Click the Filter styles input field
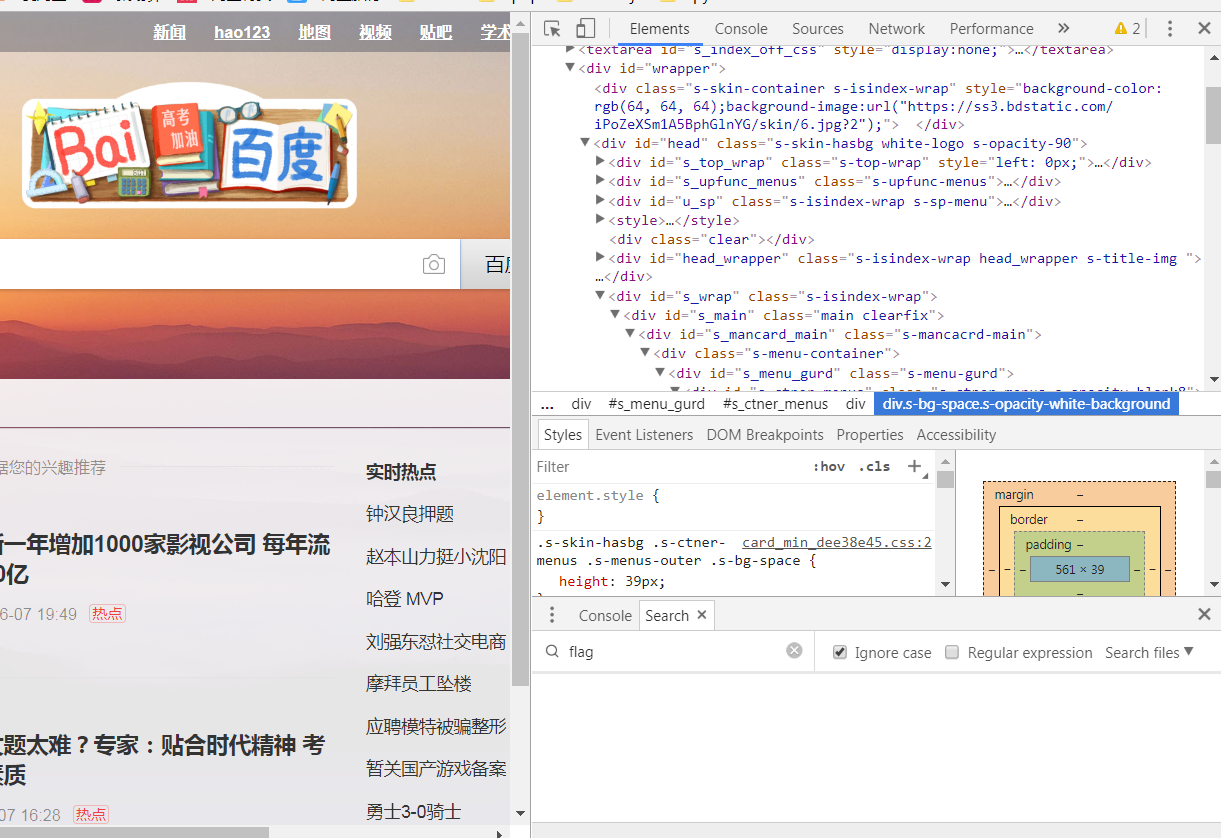 (660, 467)
